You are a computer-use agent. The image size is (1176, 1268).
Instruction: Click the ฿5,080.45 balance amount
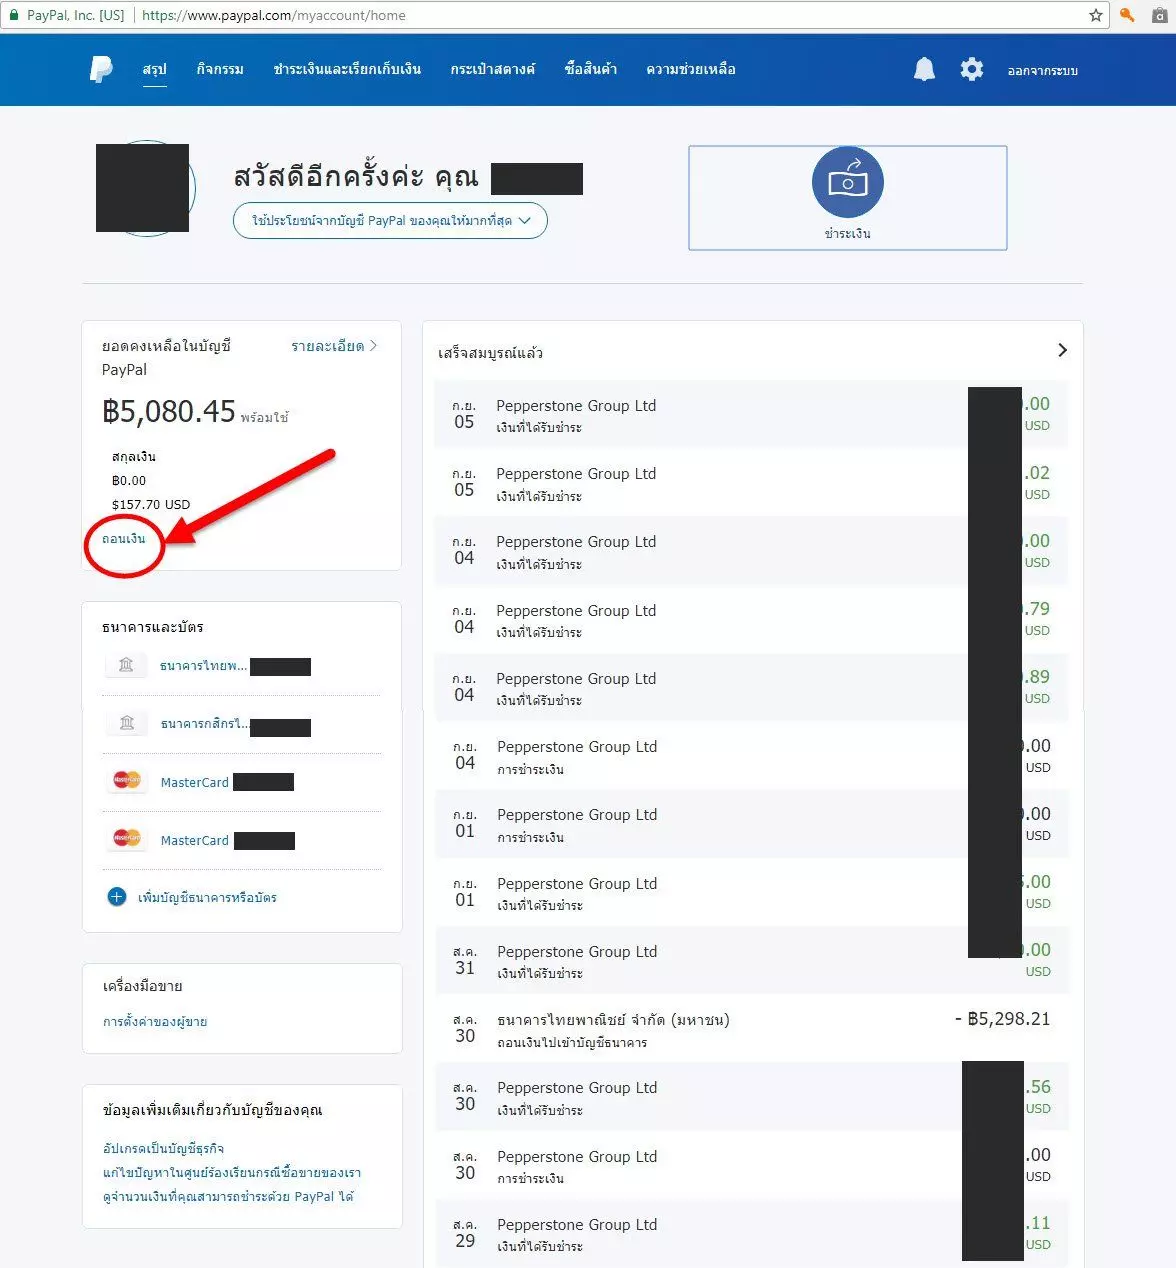click(169, 411)
